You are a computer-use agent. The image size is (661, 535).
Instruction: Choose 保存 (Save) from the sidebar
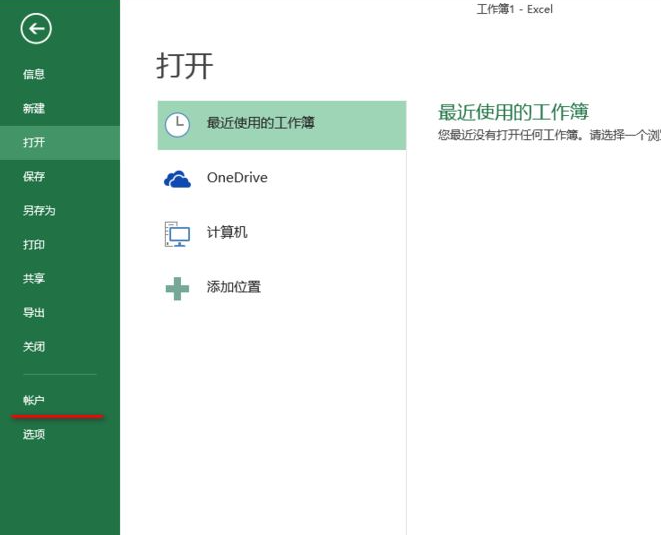pyautogui.click(x=34, y=176)
